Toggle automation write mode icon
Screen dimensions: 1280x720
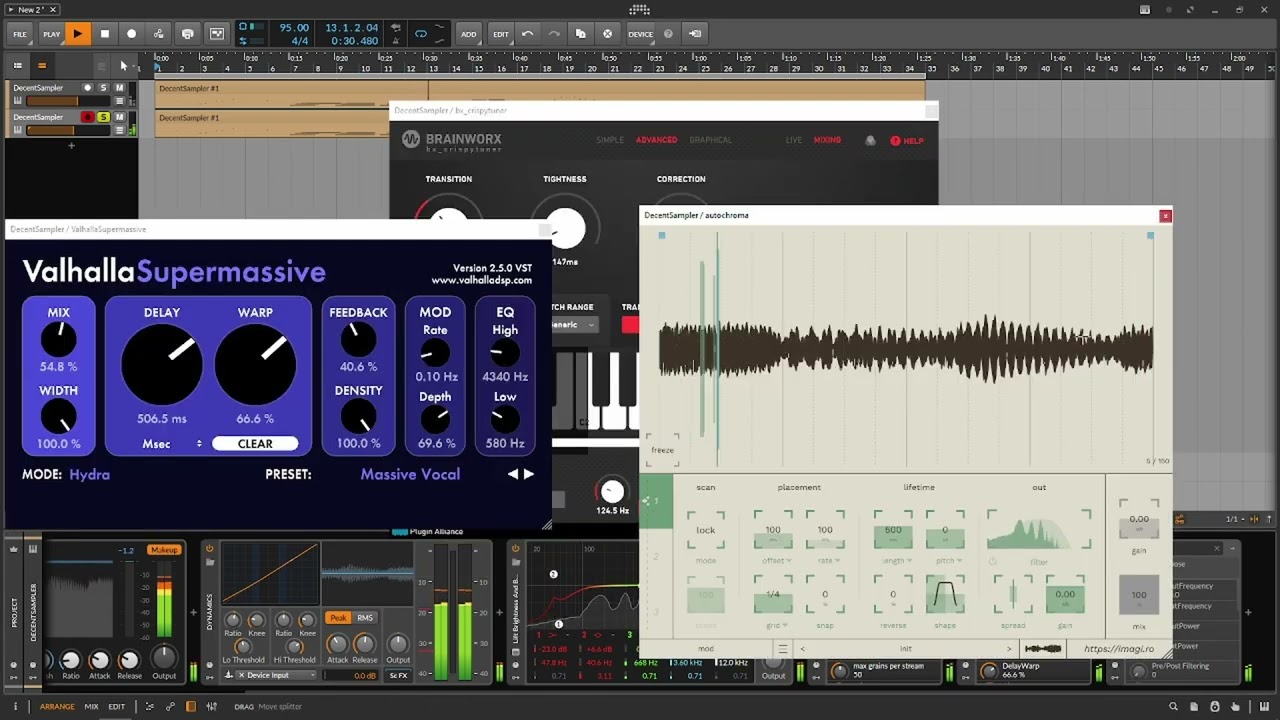(159, 34)
